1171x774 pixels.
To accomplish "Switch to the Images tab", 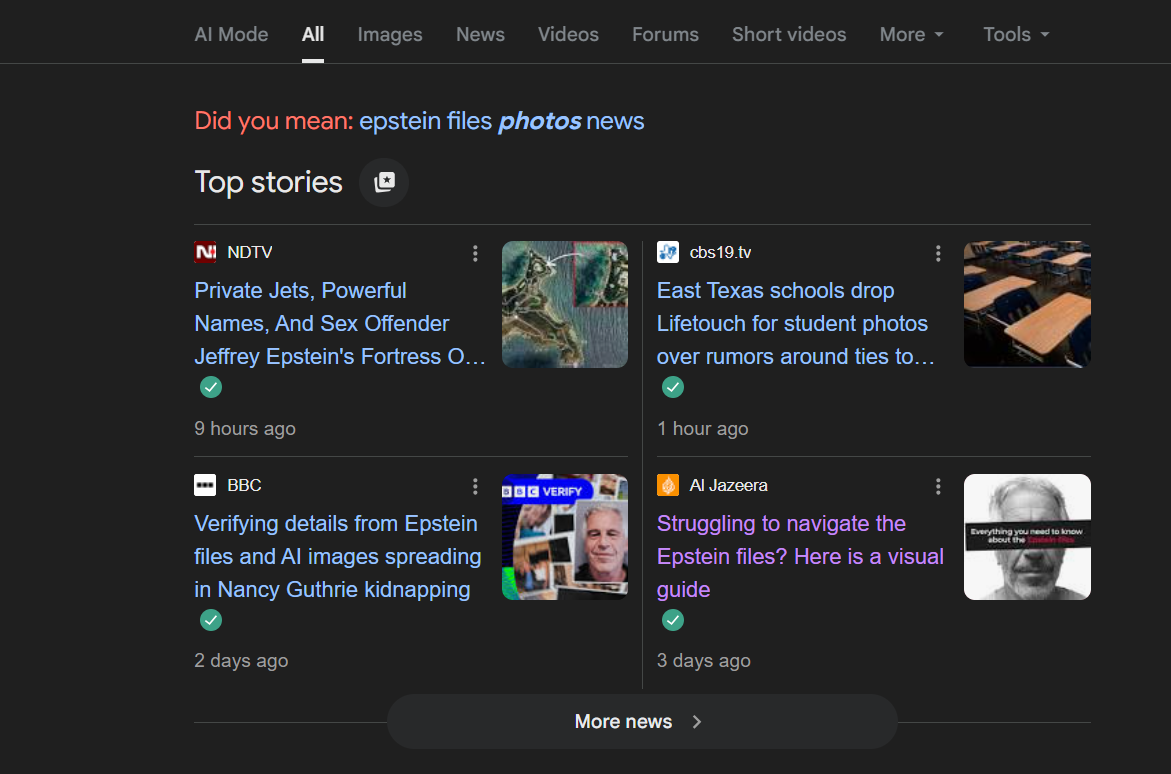I will pos(390,34).
